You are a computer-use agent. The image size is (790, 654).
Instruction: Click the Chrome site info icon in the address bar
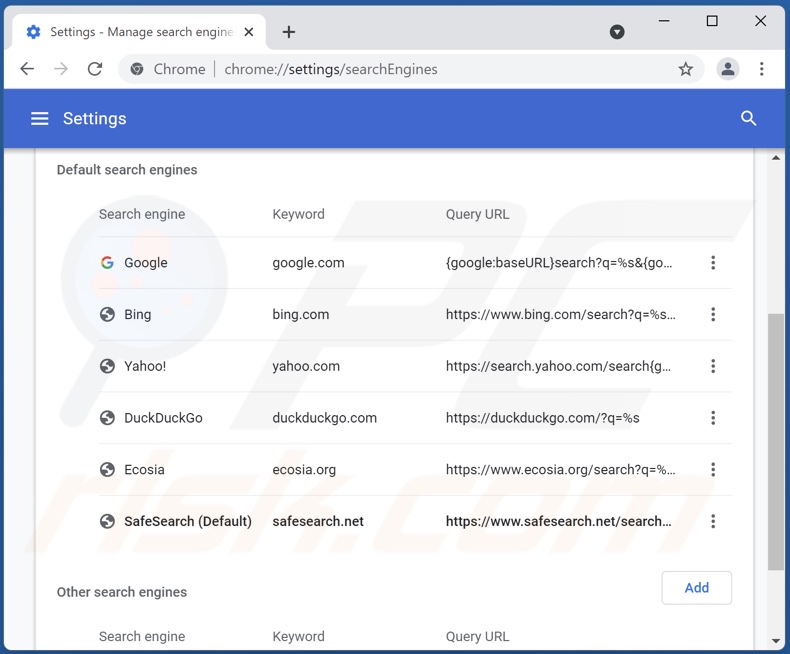point(137,69)
